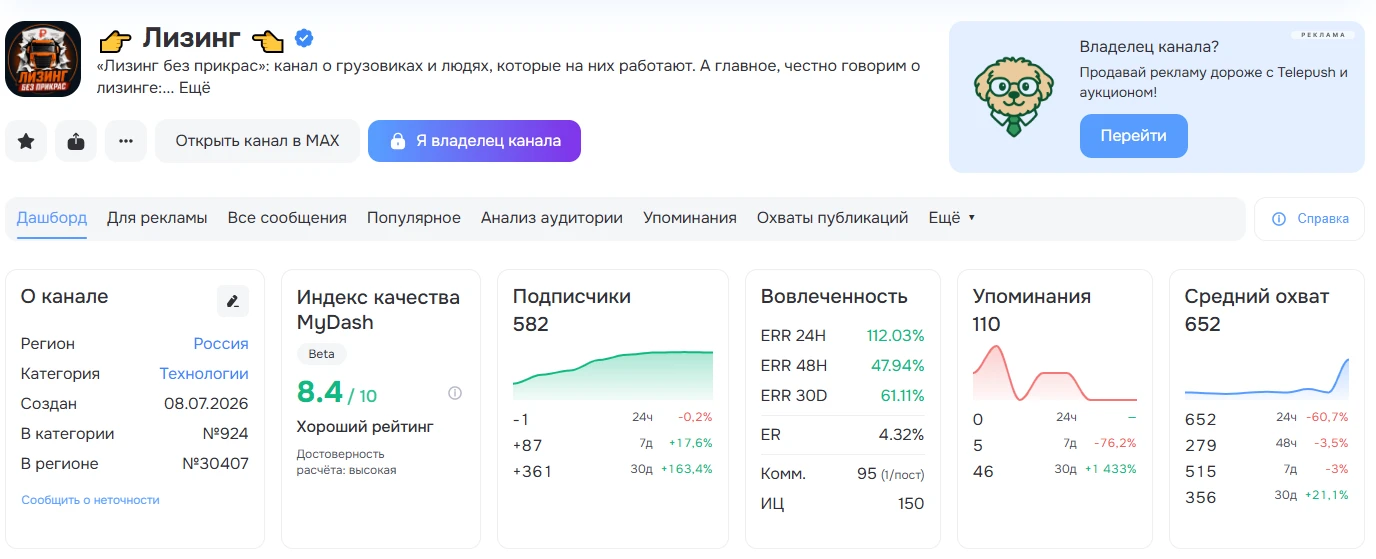Click the Хороший рейтинг label
This screenshot has width=1376, height=559.
click(365, 427)
